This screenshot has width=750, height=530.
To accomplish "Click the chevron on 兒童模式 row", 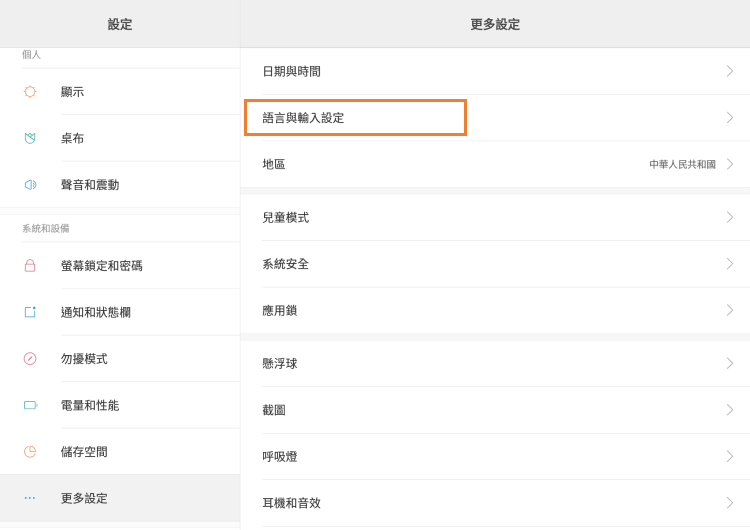I will 730,217.
